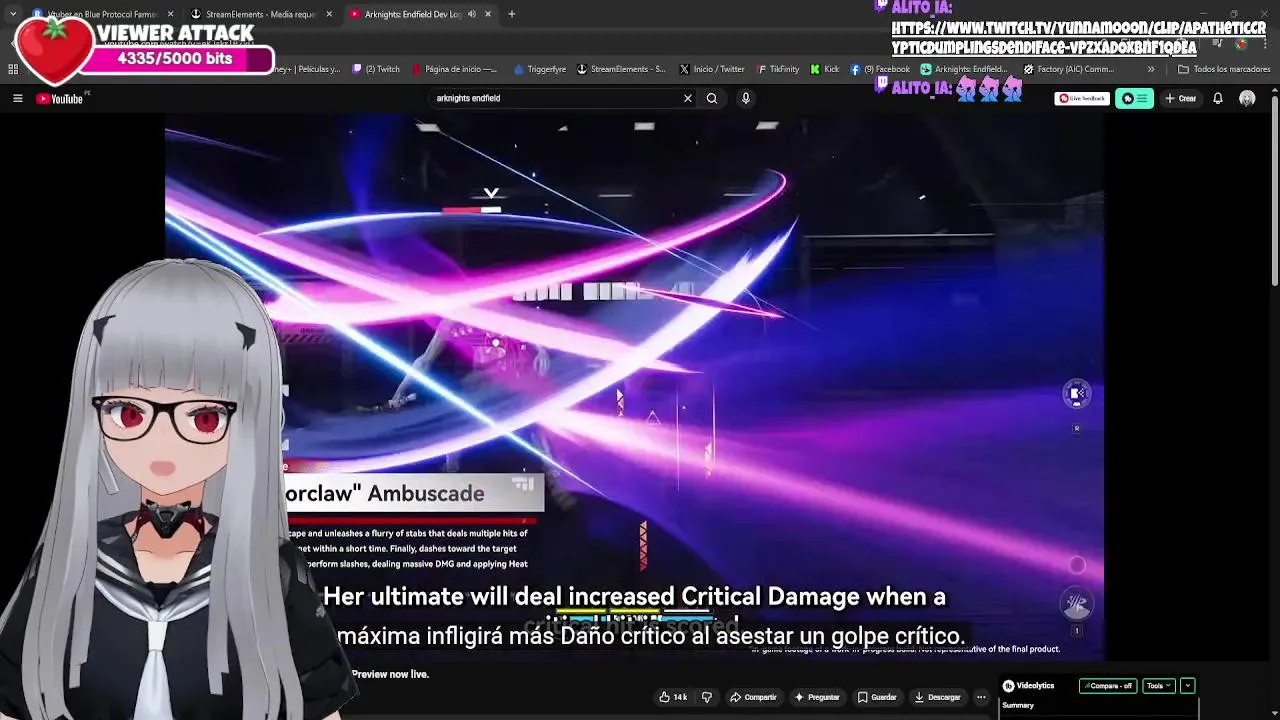Open the (2) Twitch bookmark

(375, 69)
